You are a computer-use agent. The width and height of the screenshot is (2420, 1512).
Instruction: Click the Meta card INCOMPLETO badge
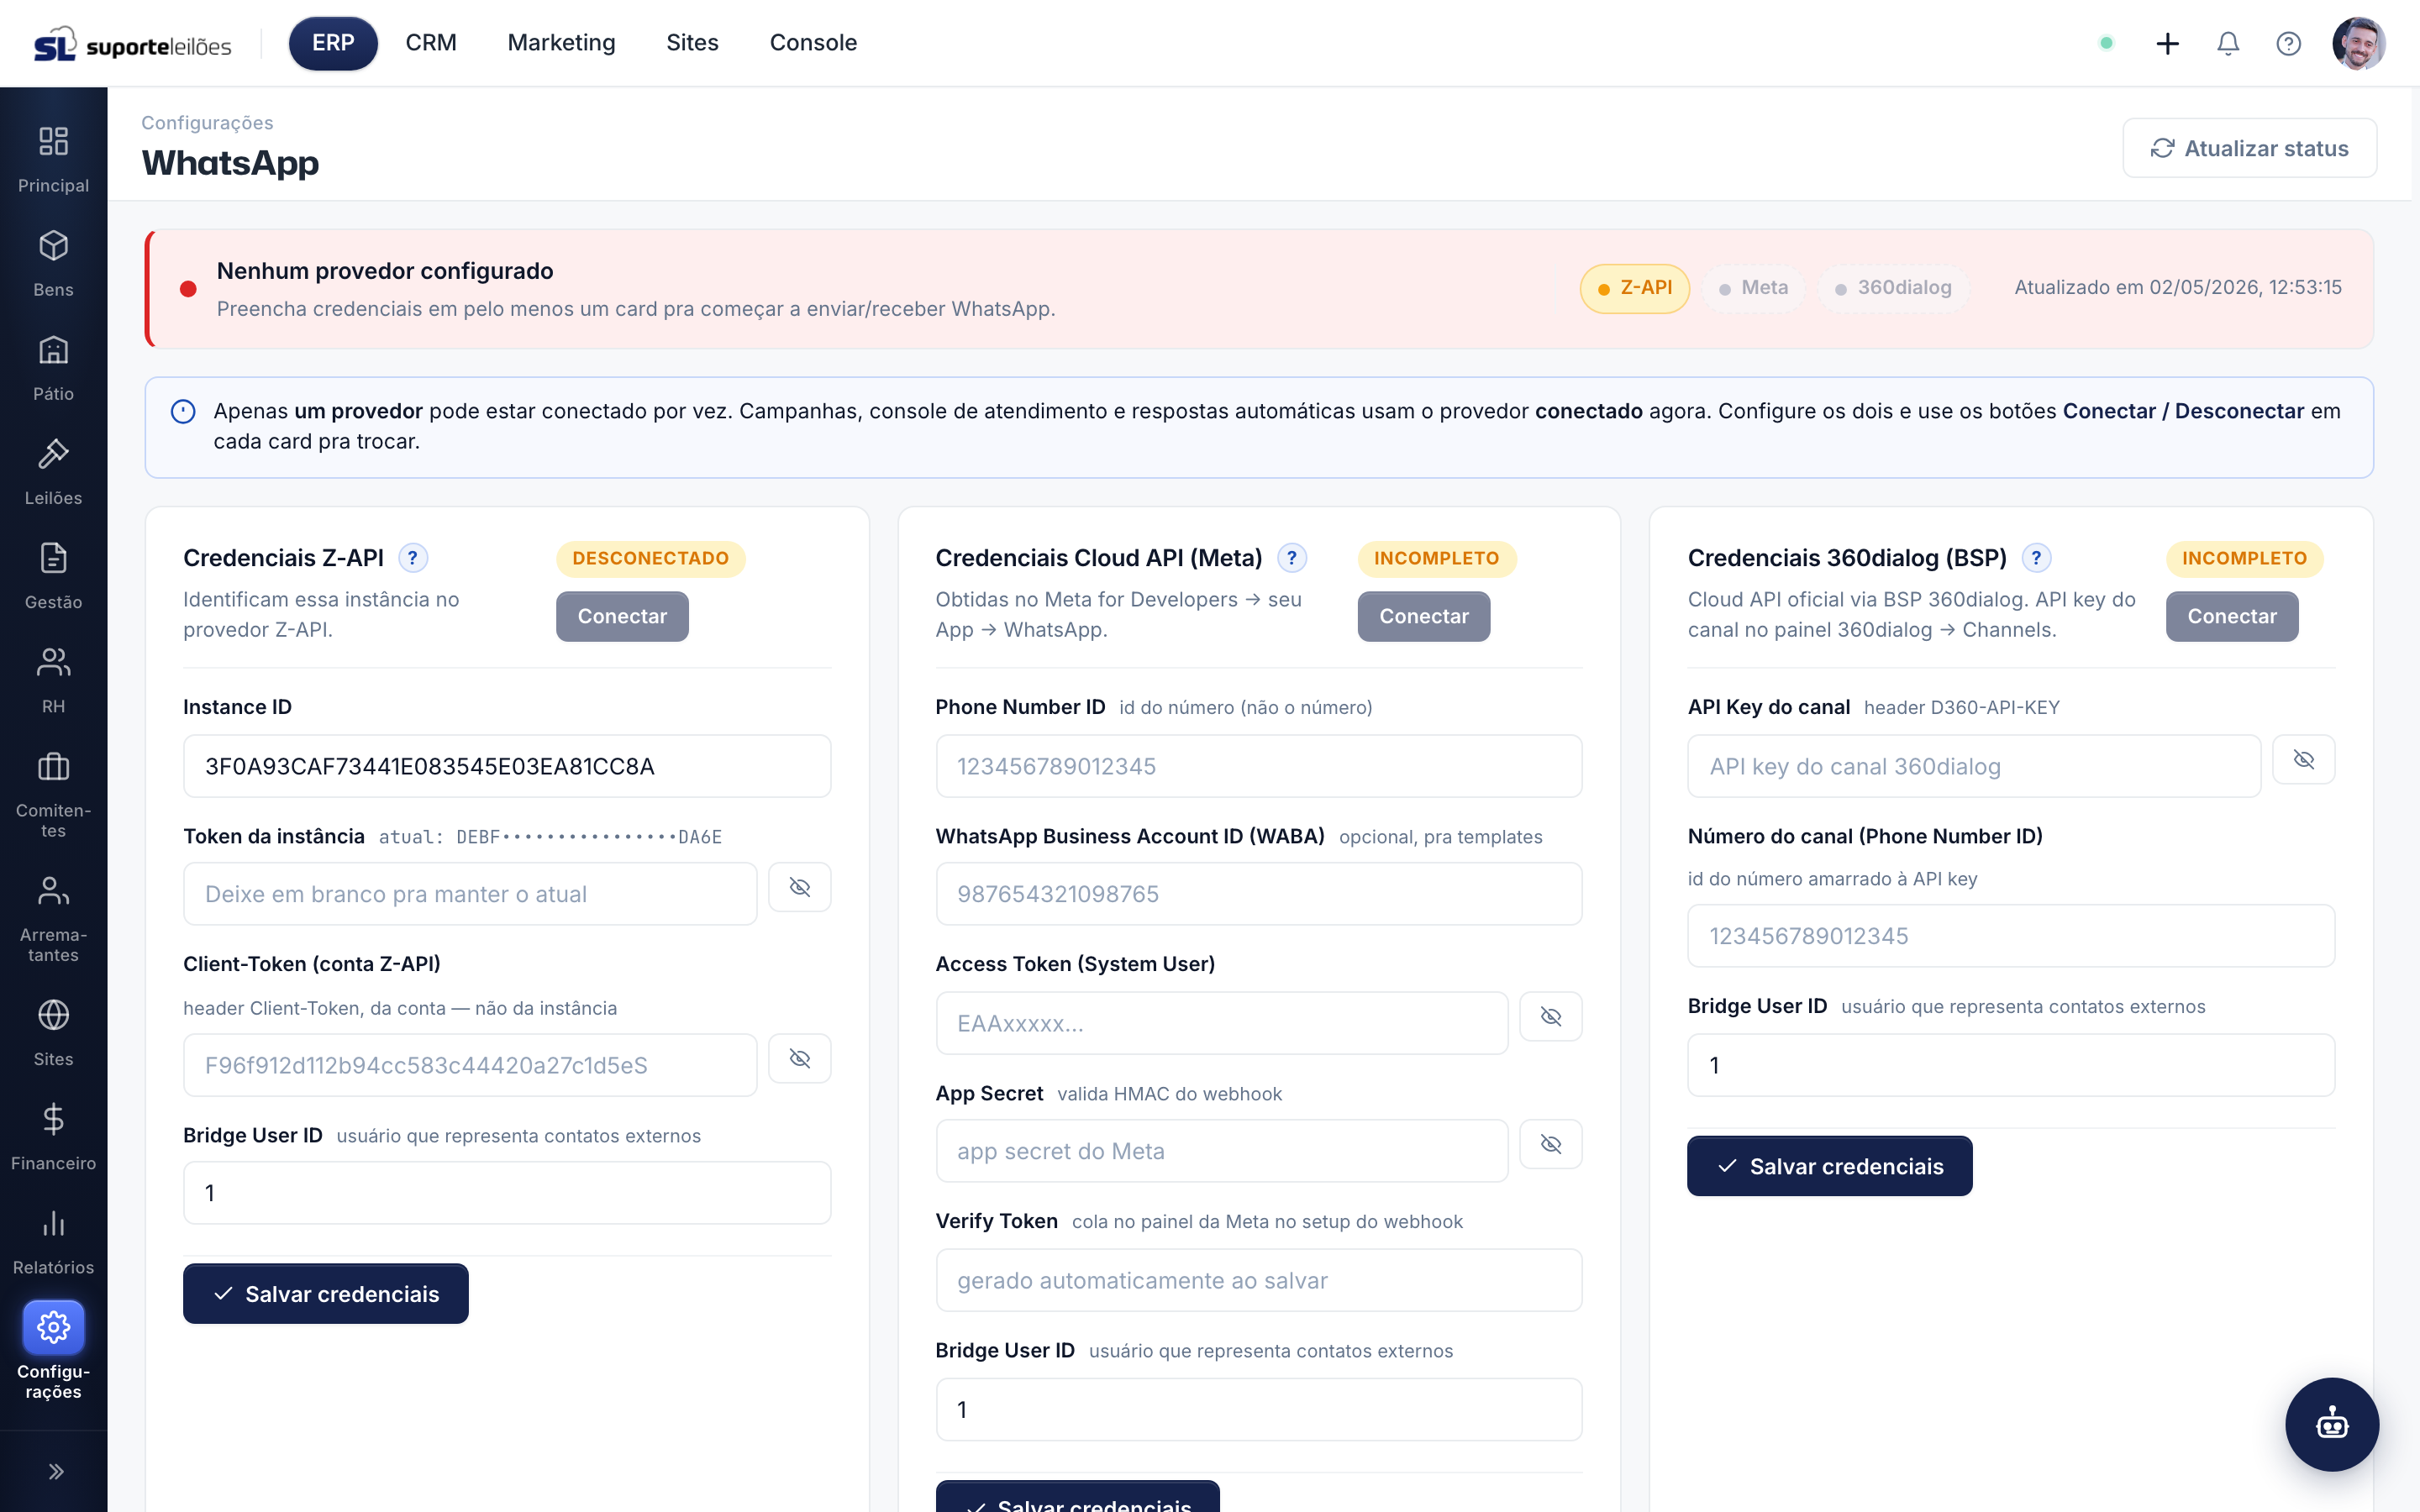pyautogui.click(x=1436, y=558)
